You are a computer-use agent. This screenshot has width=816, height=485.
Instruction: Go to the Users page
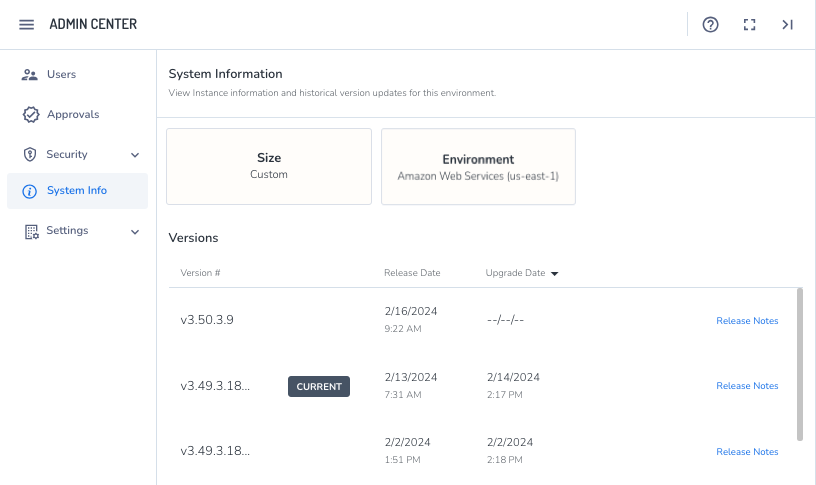61,75
